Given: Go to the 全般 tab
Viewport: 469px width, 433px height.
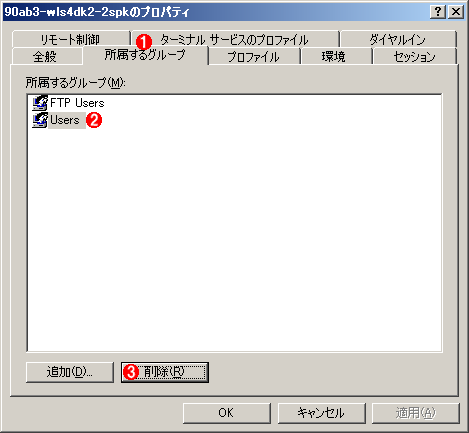Looking at the screenshot, I should pyautogui.click(x=45, y=56).
